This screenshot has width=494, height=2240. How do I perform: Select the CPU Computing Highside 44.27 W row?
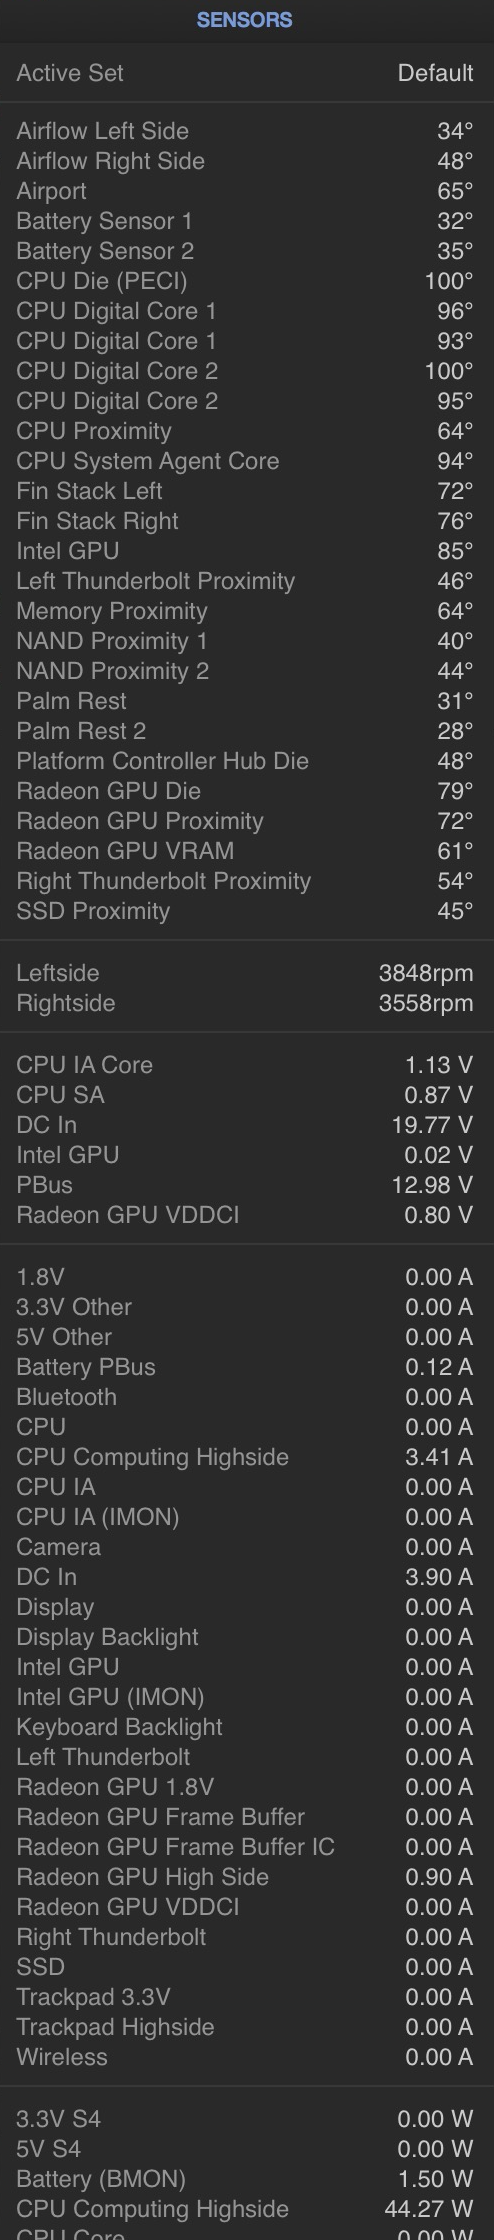tap(247, 2209)
